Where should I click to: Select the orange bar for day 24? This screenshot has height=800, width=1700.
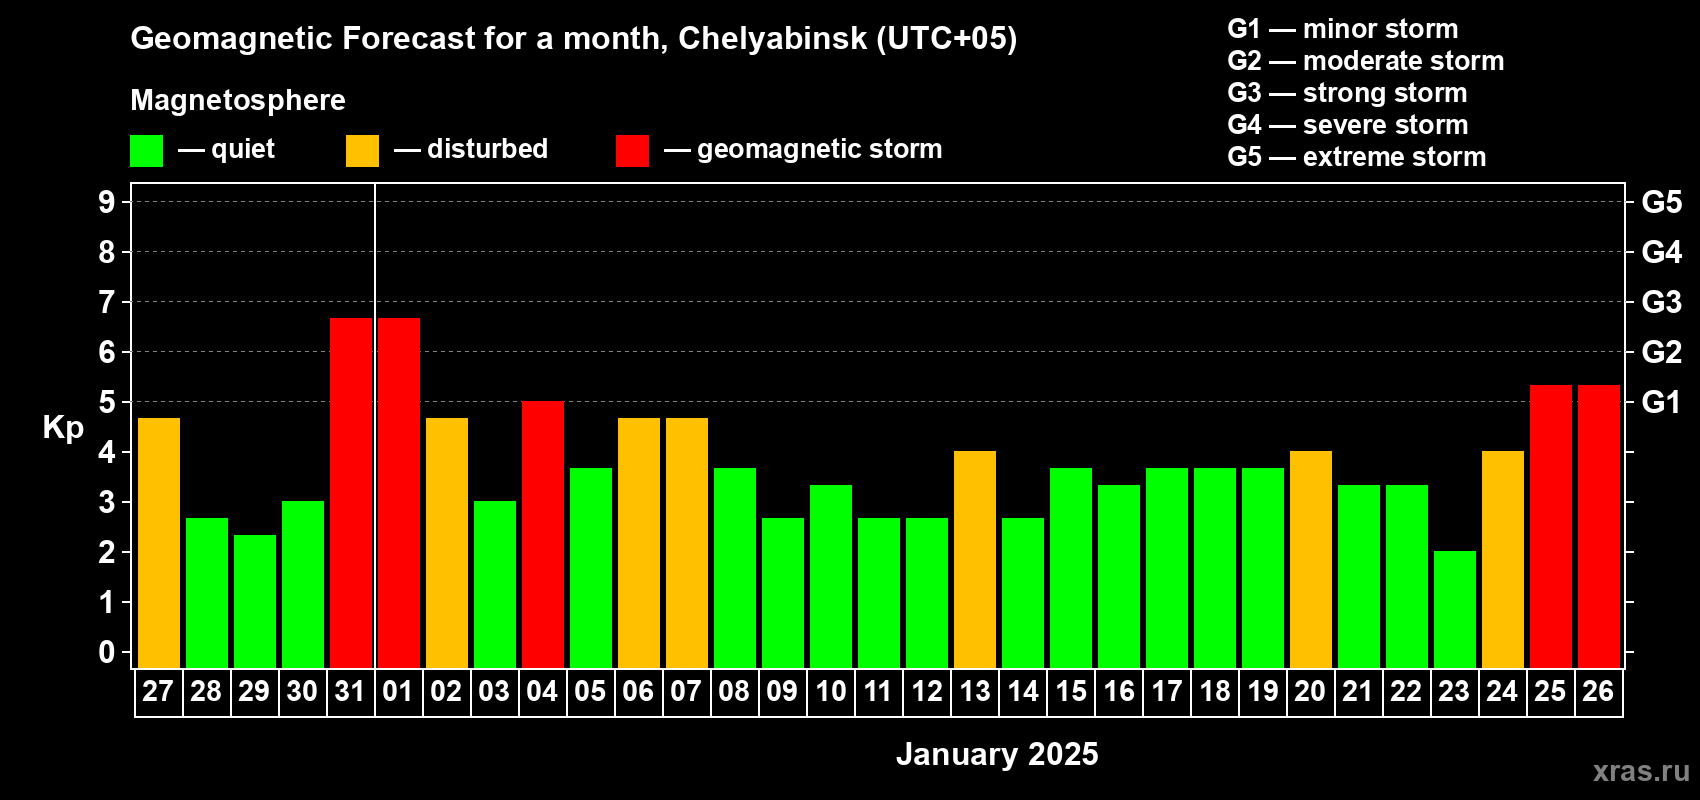point(1503,560)
